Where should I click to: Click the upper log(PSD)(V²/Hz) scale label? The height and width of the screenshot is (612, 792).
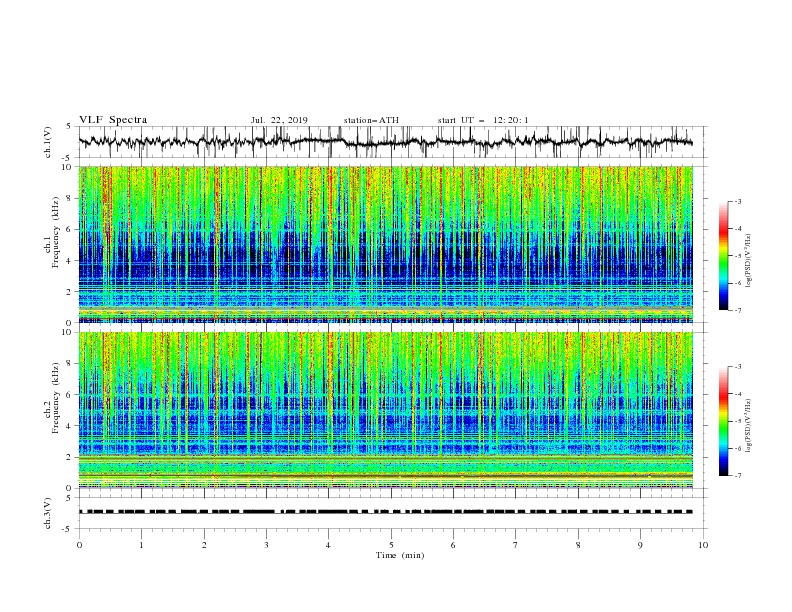(749, 261)
